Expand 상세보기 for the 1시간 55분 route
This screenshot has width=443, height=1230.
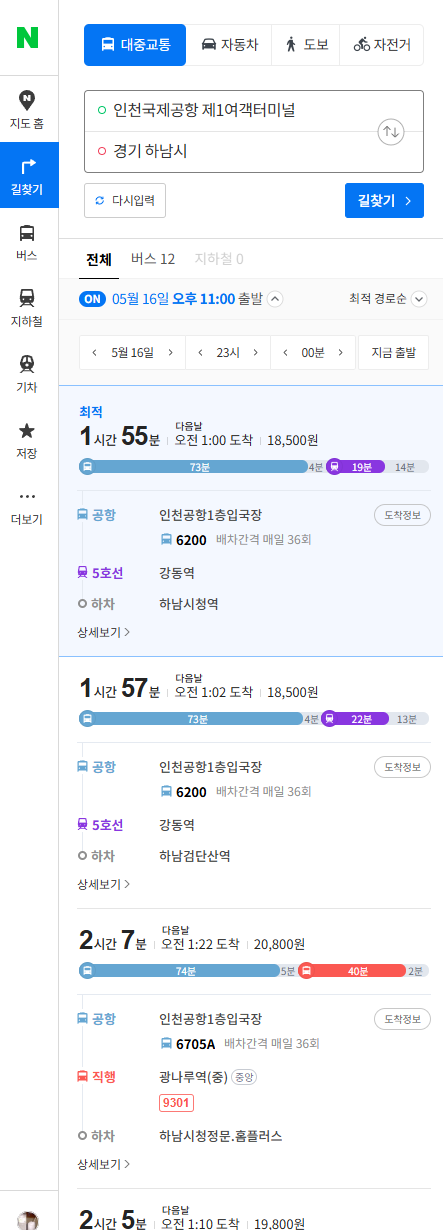(x=104, y=632)
